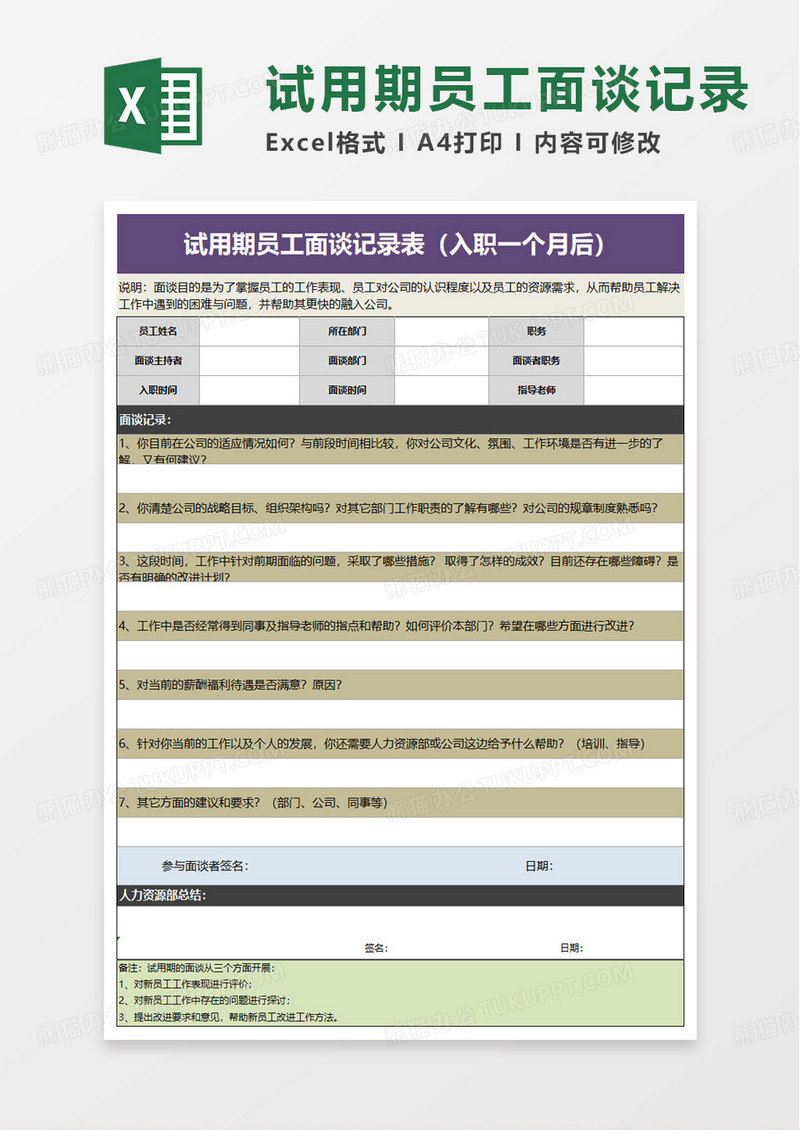
Task: Click the subtitle Excel格式 A4打印 内容可修改
Action: pos(463,143)
